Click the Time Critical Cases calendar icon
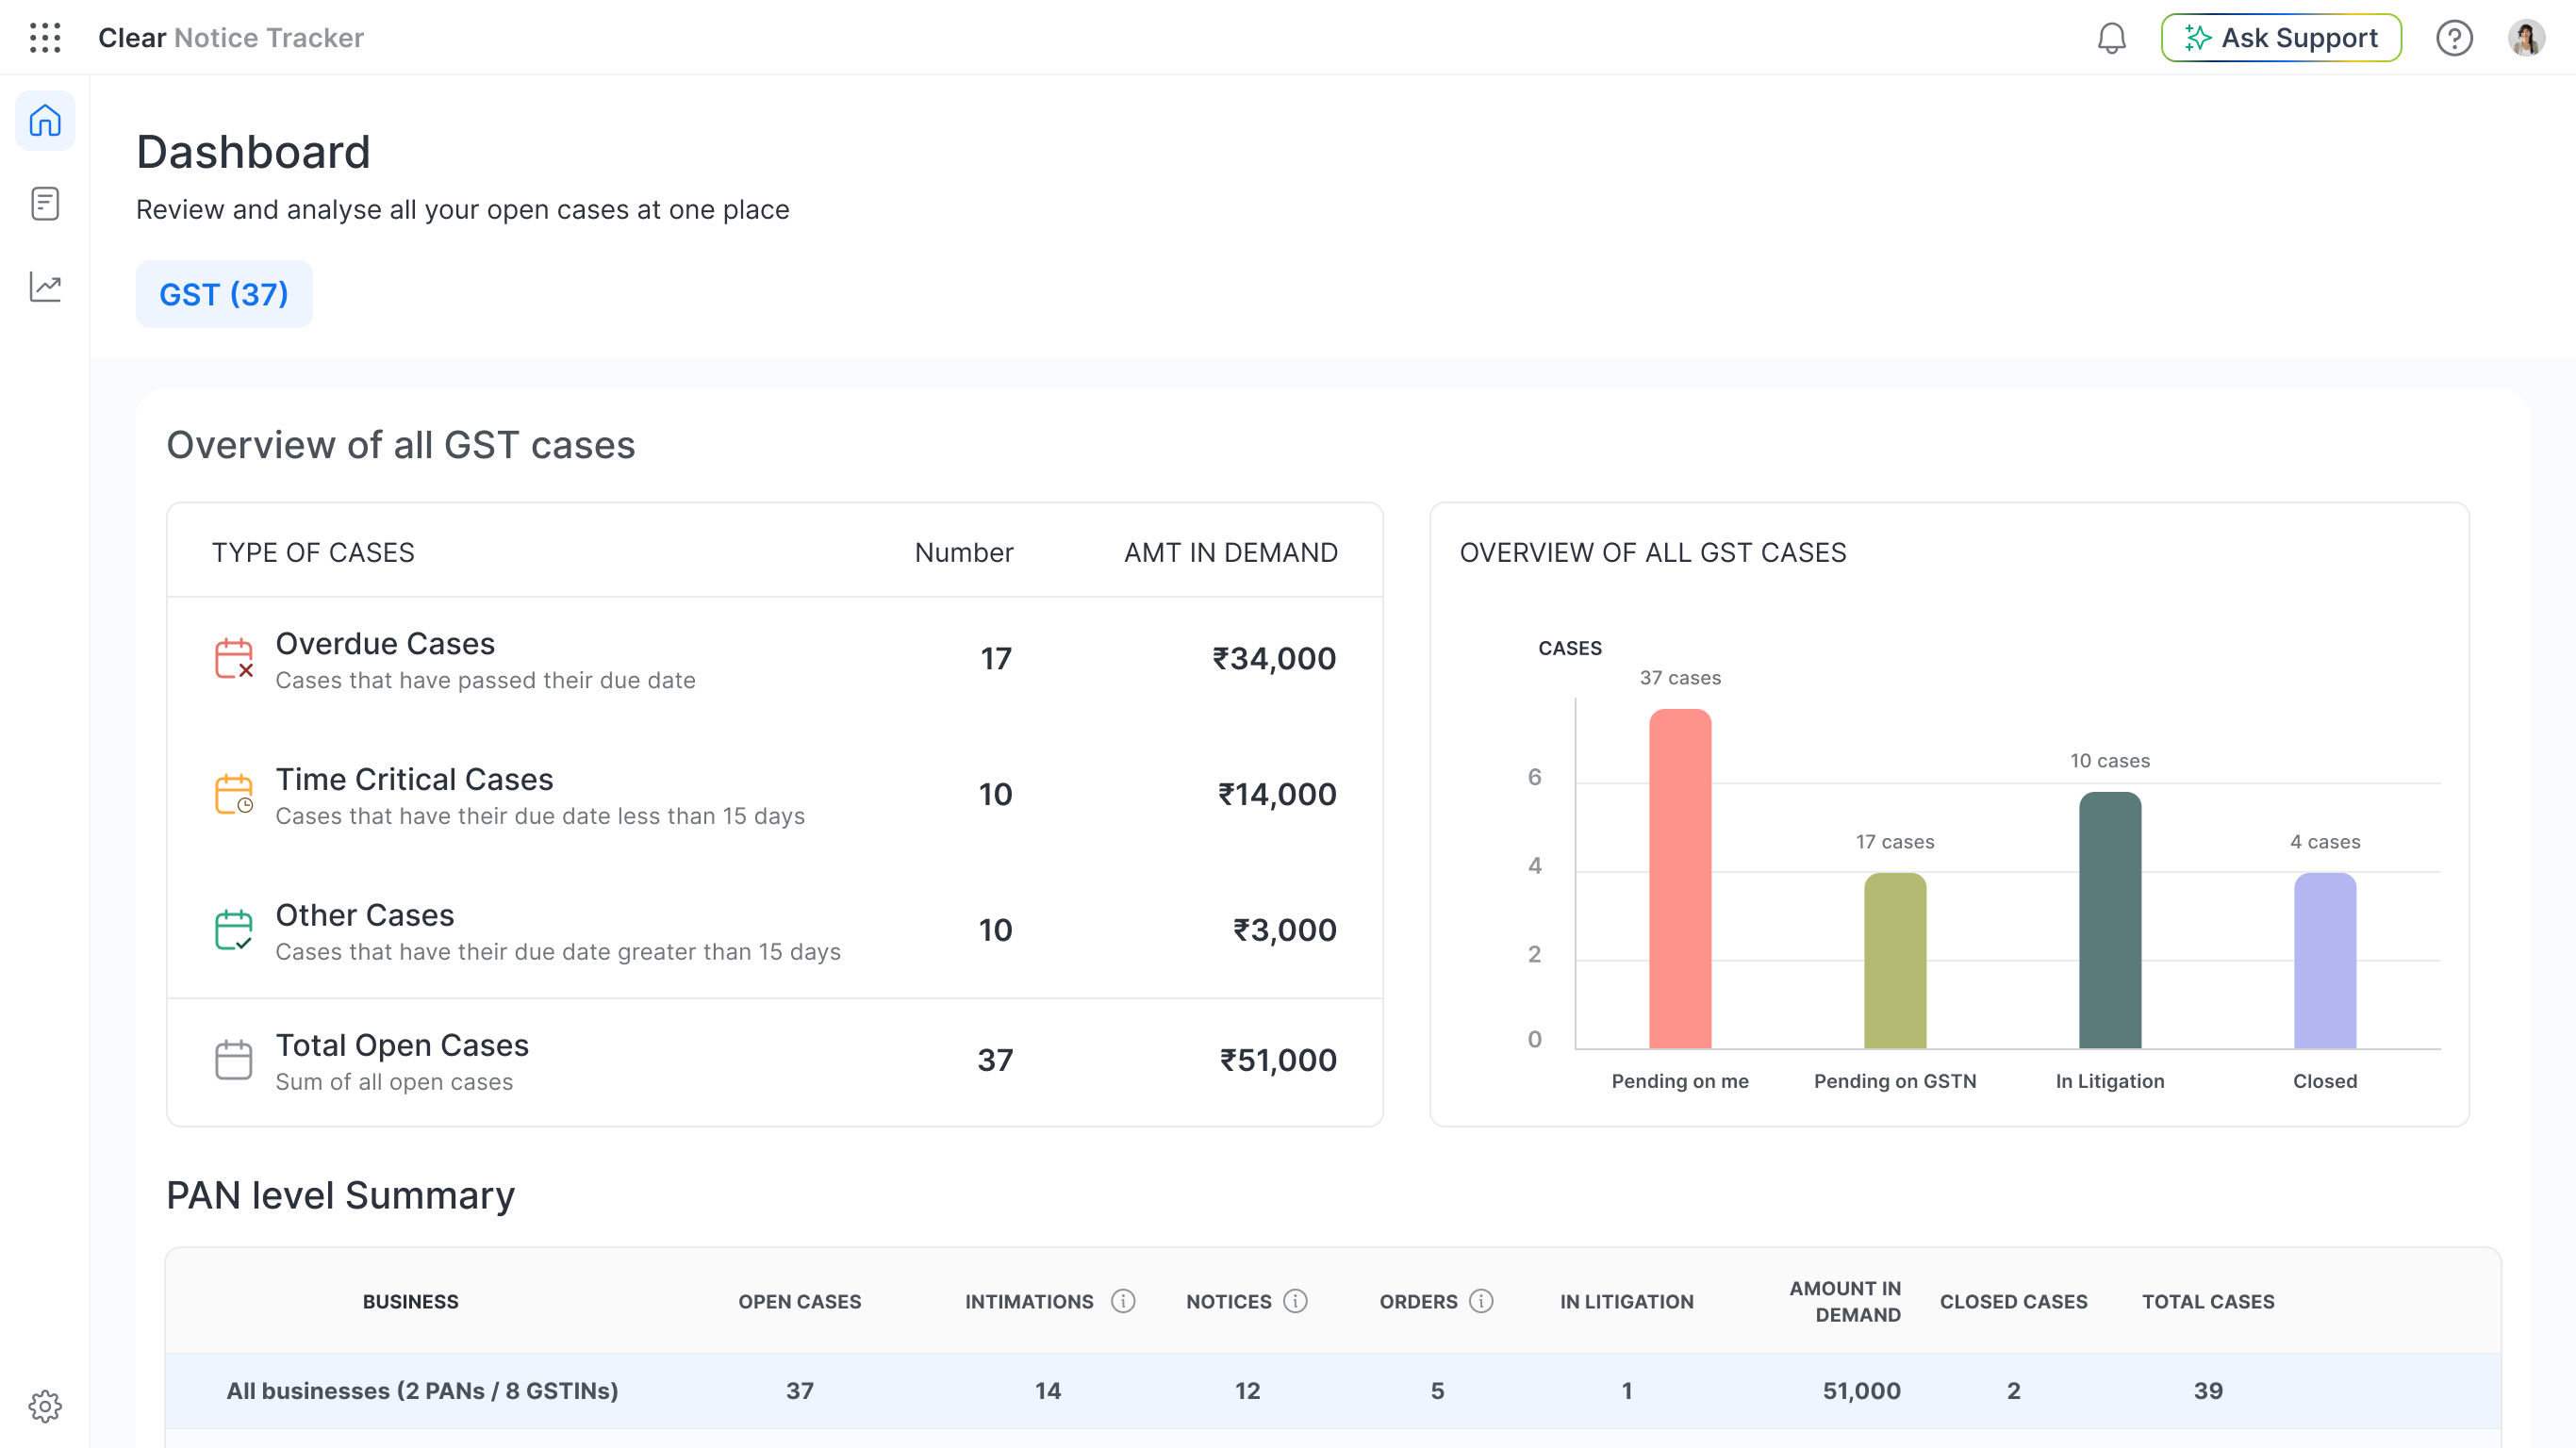Image resolution: width=2576 pixels, height=1448 pixels. (x=234, y=795)
